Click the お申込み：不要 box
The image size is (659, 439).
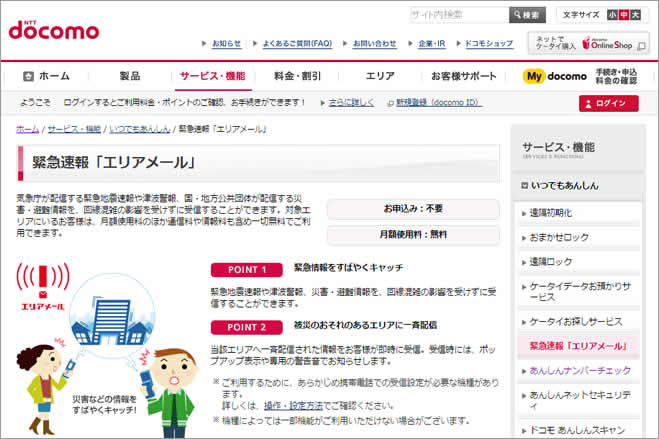413,209
